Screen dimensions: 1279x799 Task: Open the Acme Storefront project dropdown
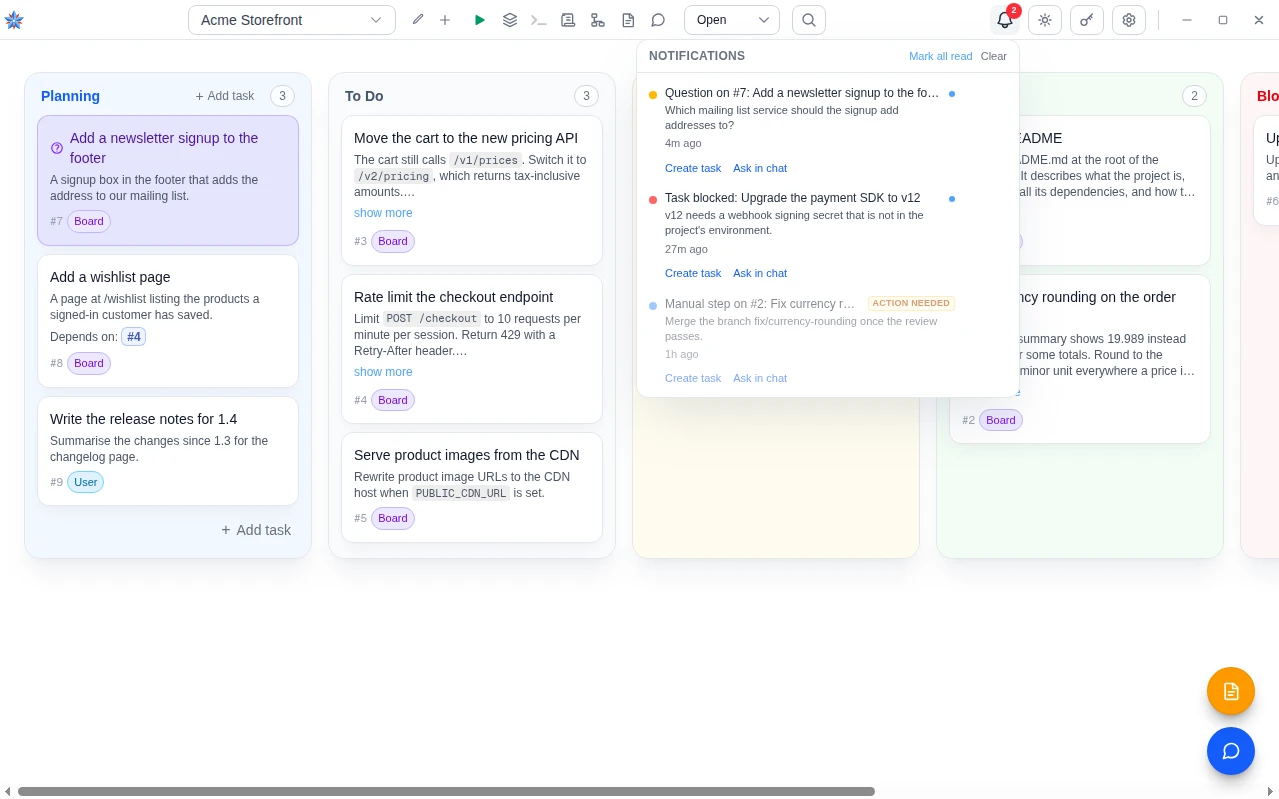(292, 20)
